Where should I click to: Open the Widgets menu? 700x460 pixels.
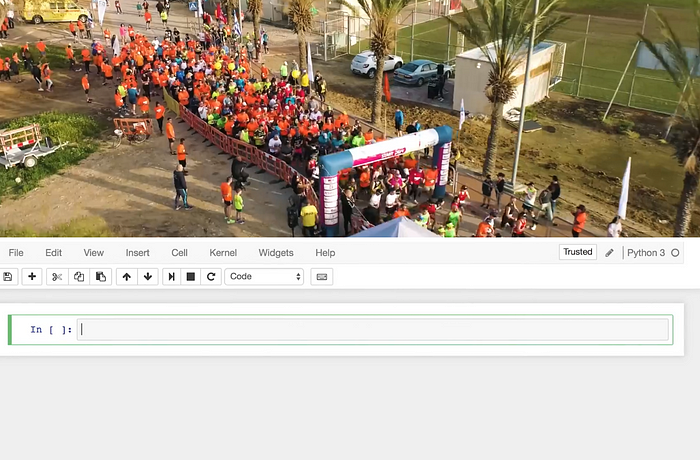click(x=276, y=253)
